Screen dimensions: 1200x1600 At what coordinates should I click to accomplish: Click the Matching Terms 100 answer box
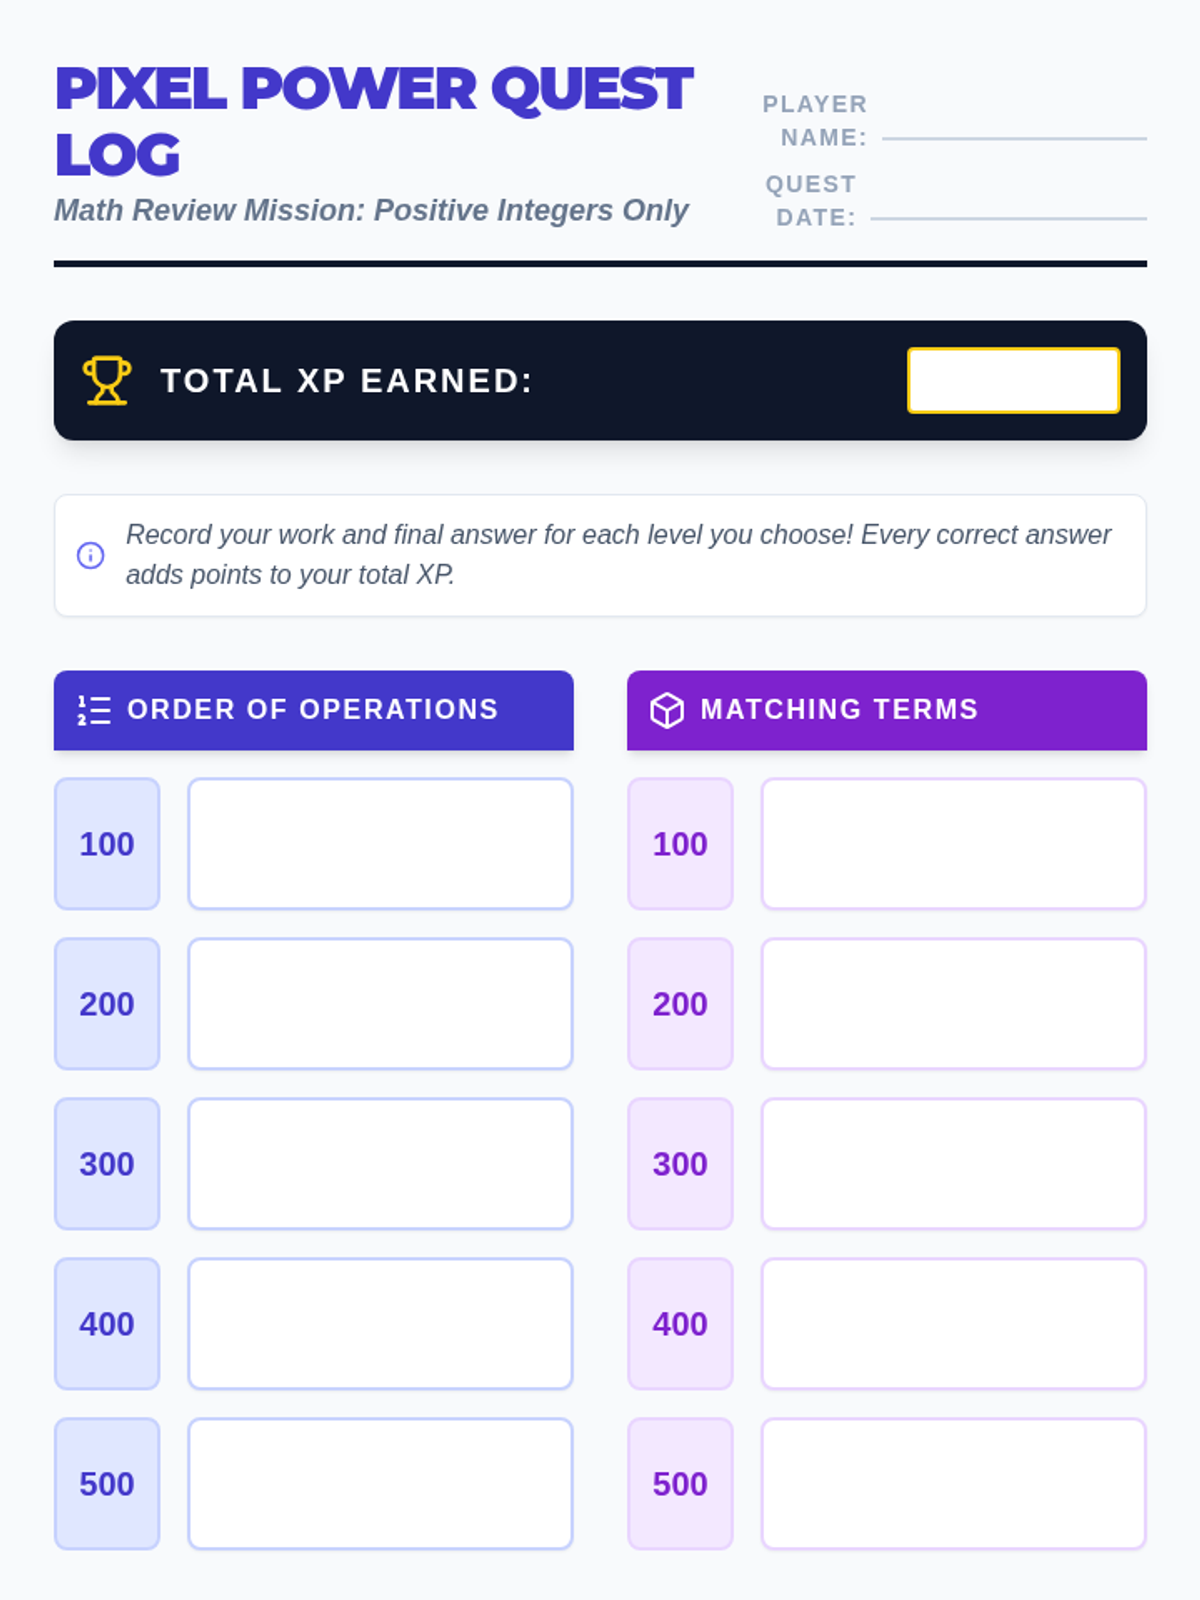tap(953, 844)
